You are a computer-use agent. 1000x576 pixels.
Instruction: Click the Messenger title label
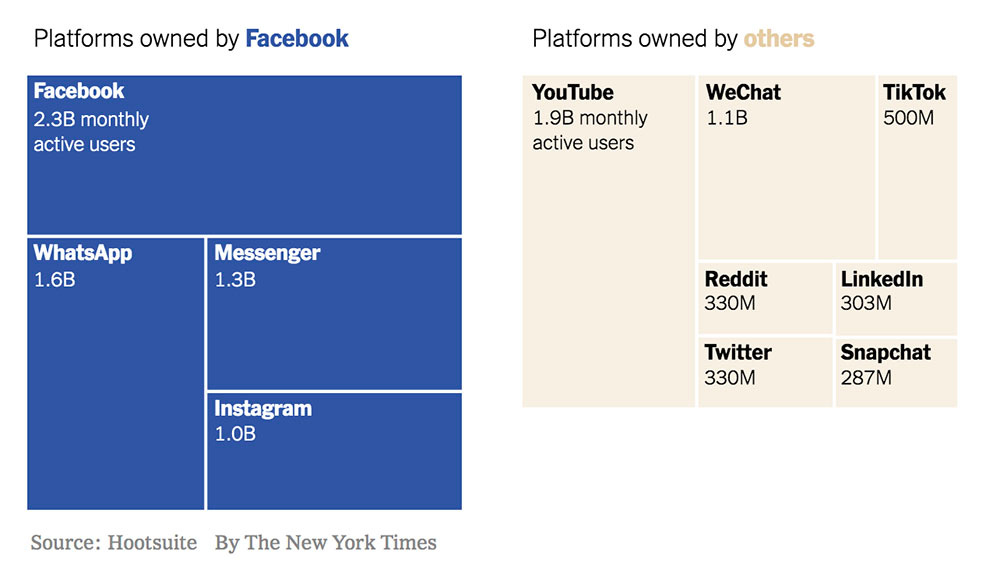tap(267, 253)
